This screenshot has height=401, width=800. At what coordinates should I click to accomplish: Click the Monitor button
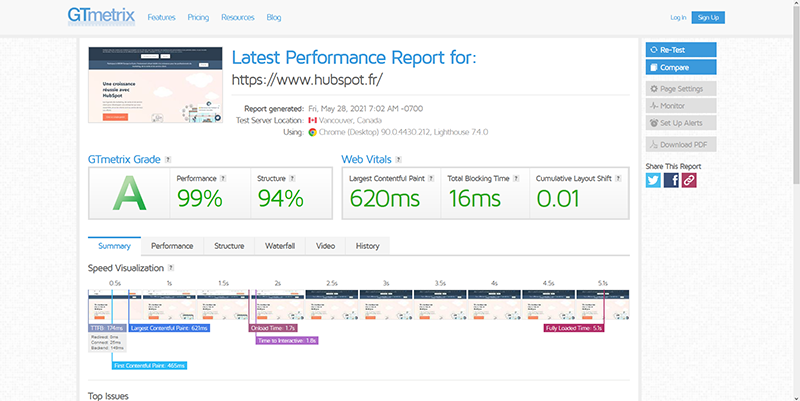click(681, 106)
